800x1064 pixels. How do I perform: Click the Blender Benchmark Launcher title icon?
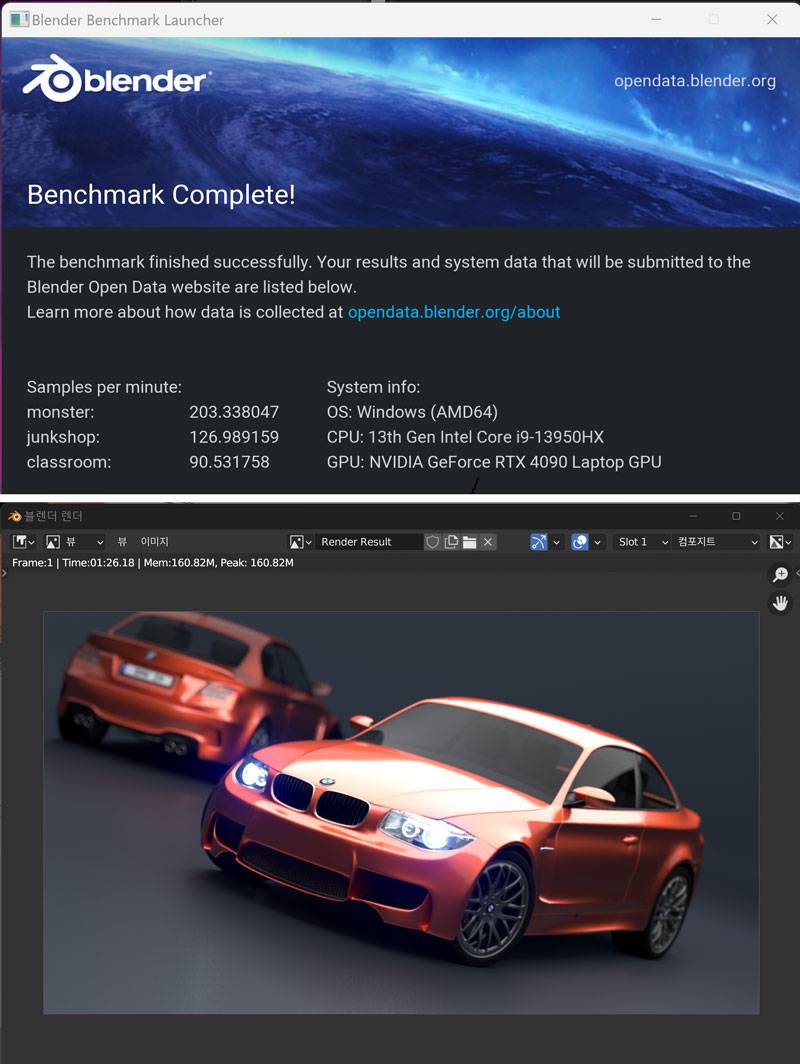point(19,19)
